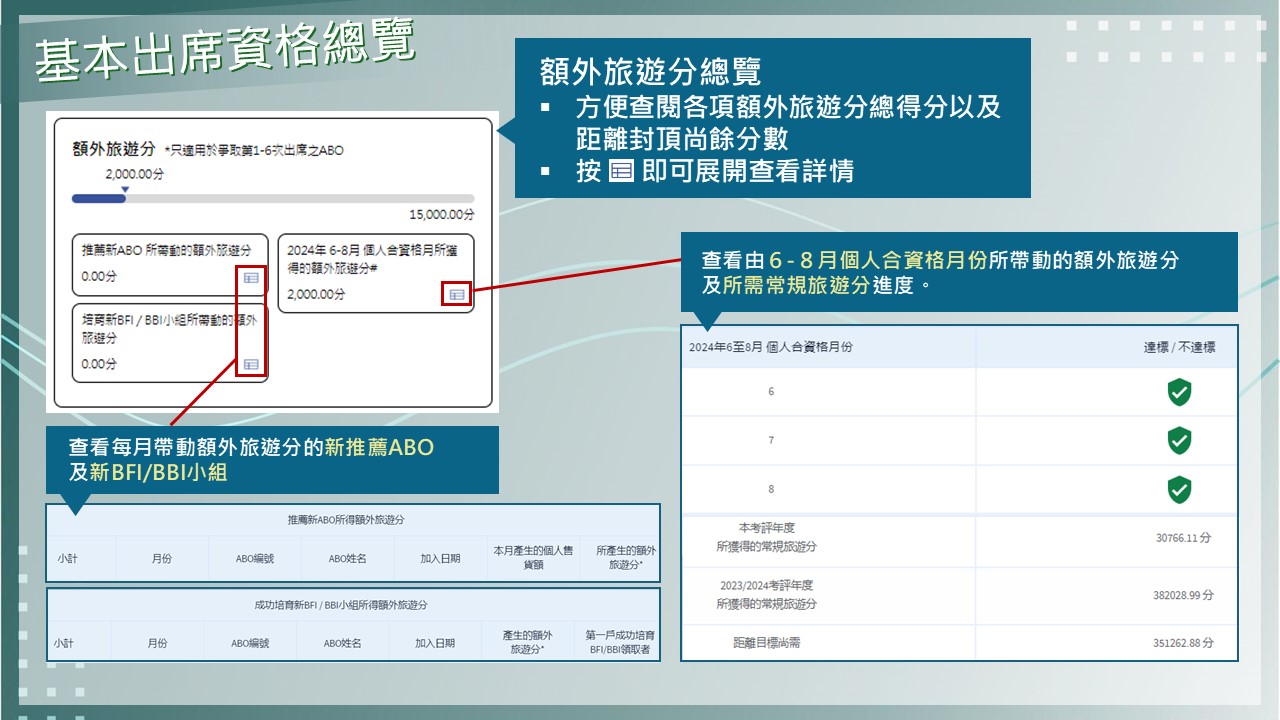Open details icon in 推薦新ABO所帶動 card
1280x720 pixels.
pyautogui.click(x=251, y=278)
